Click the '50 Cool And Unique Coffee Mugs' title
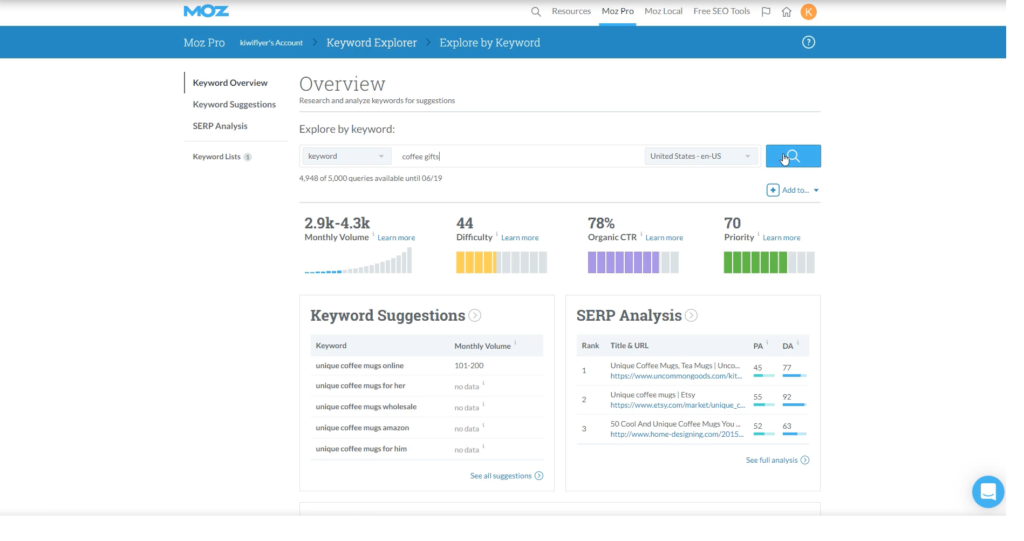Viewport: 1024px width, 541px height. pyautogui.click(x=675, y=424)
